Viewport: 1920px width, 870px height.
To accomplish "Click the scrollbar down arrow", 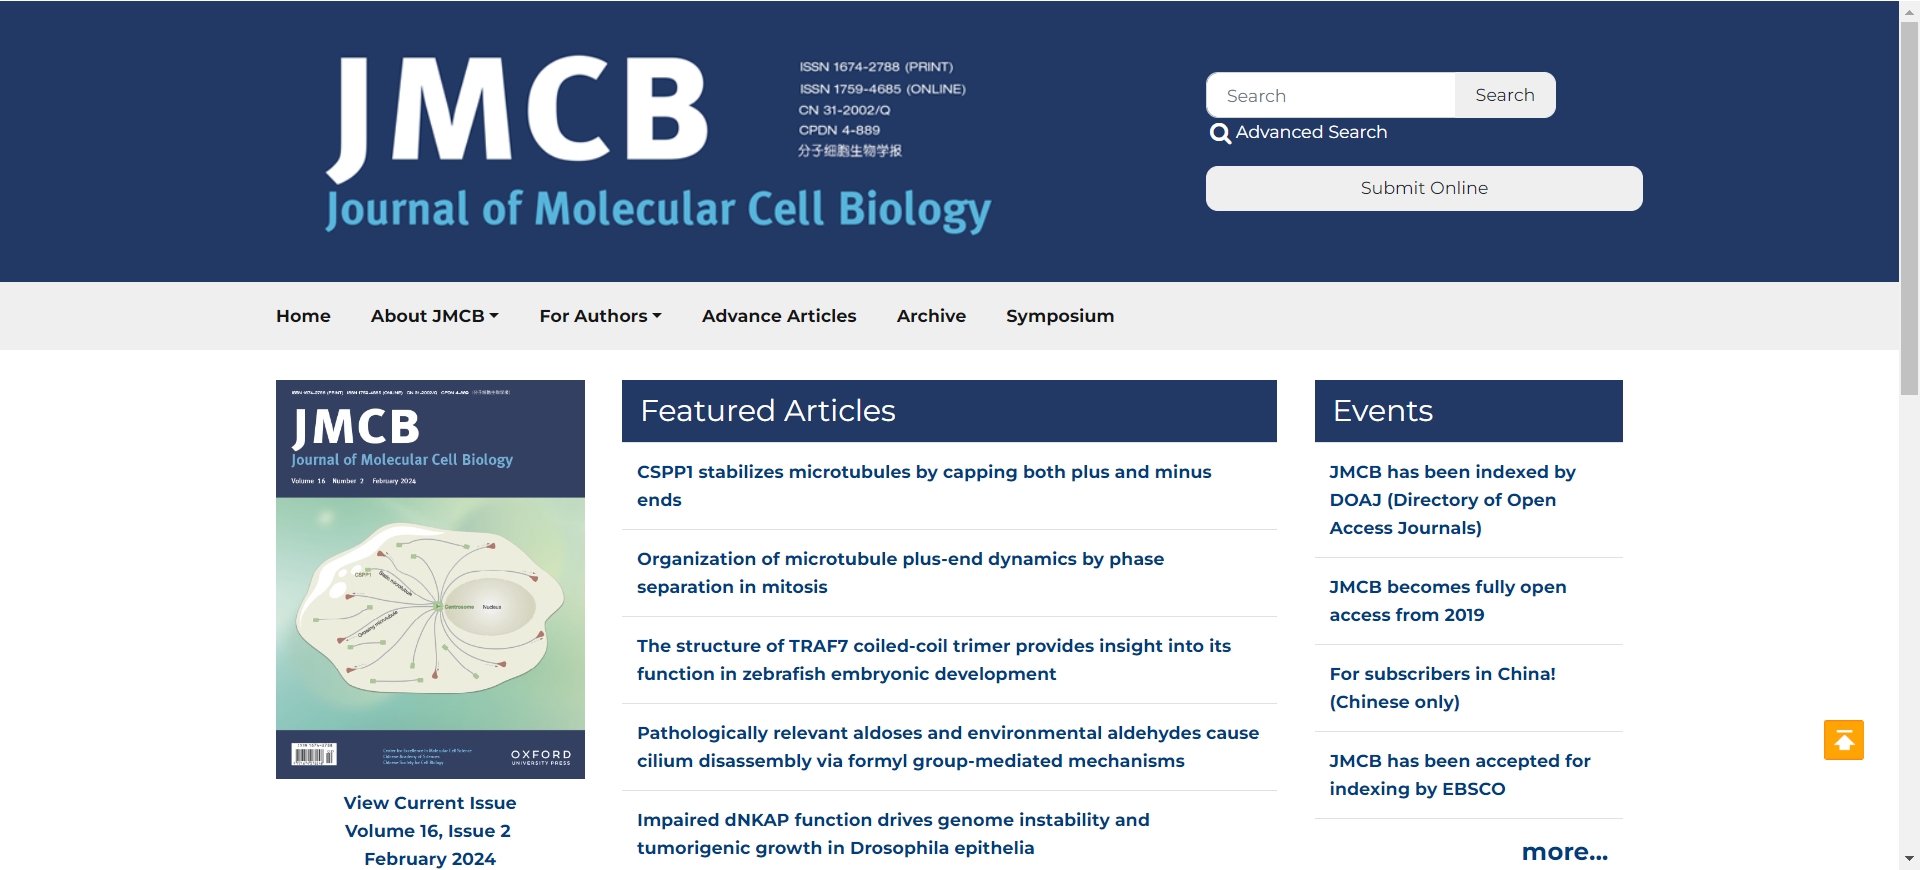I will point(1909,859).
